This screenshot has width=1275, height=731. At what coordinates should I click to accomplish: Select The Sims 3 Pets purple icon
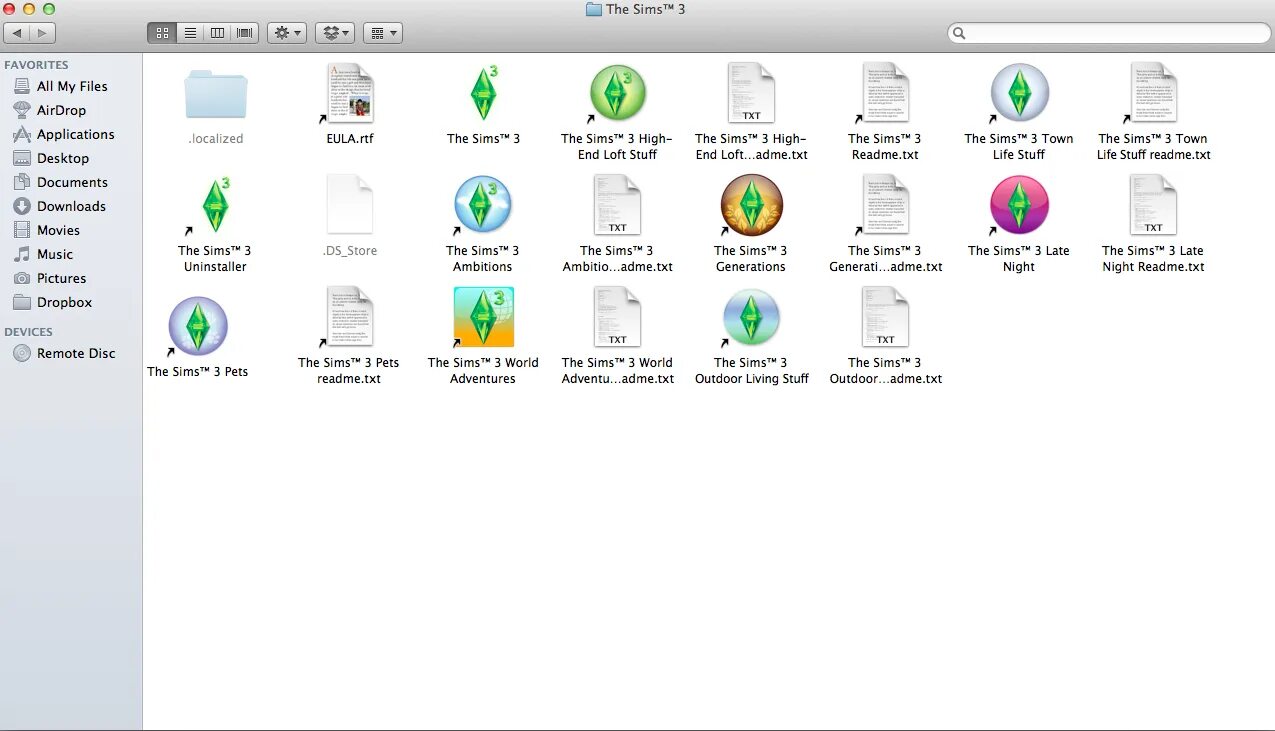(x=197, y=326)
